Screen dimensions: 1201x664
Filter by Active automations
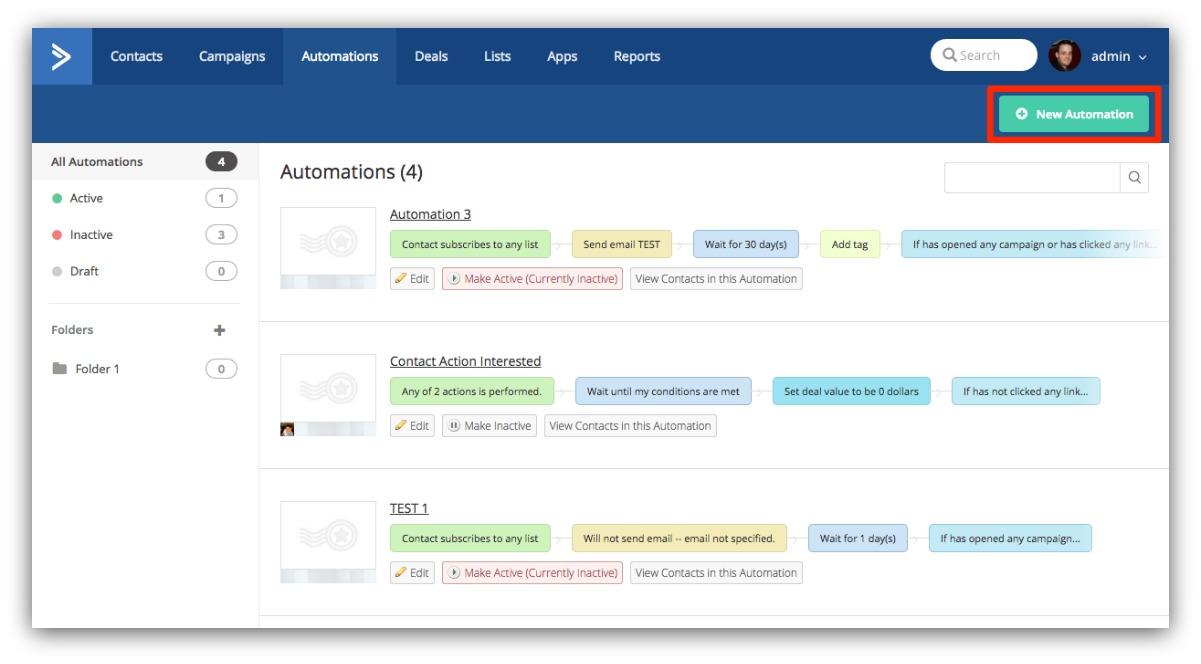point(86,198)
